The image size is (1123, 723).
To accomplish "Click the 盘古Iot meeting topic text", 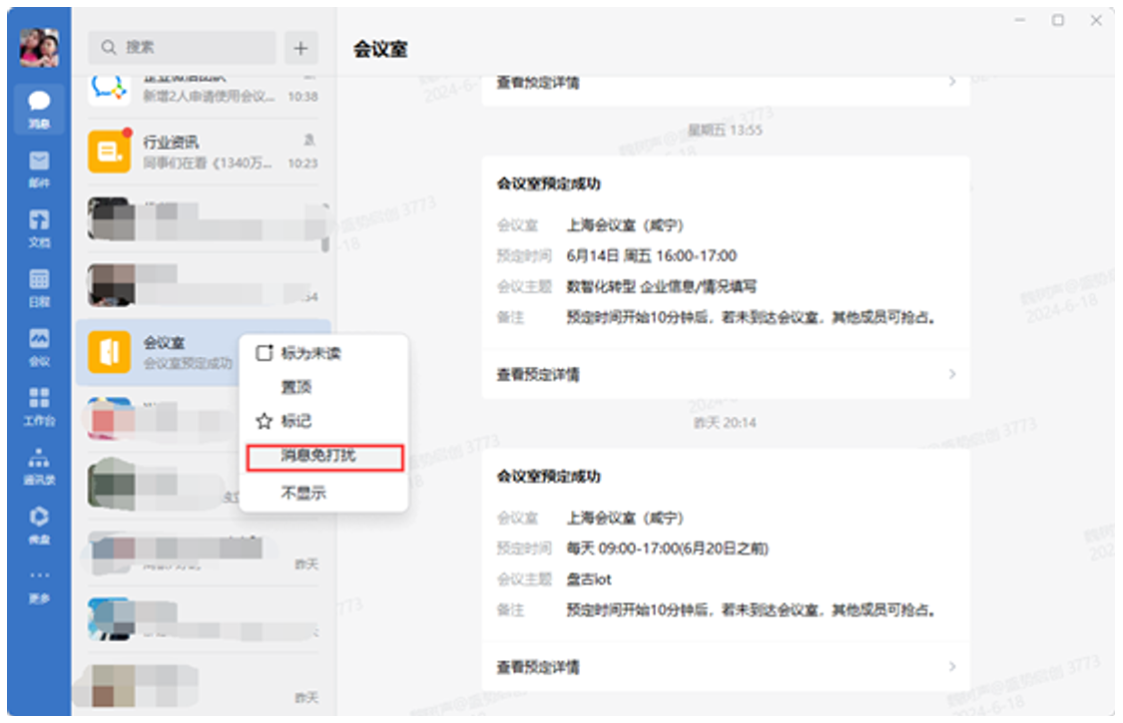I will click(x=589, y=580).
